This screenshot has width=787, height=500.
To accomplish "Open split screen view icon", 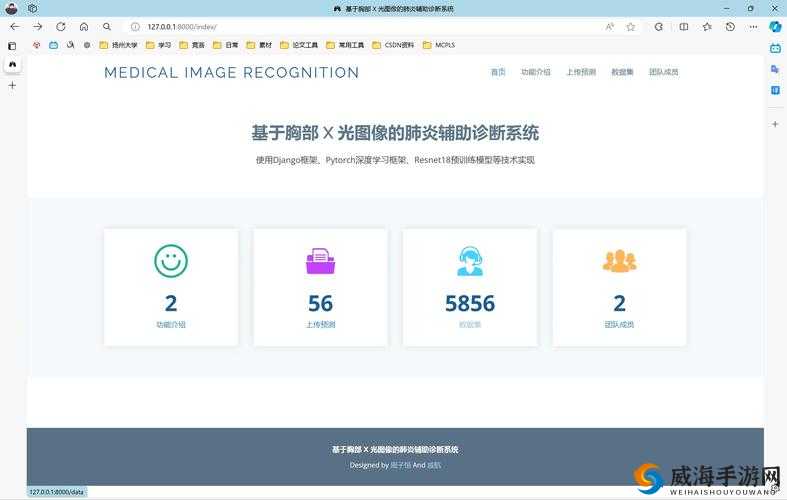I will pos(684,27).
